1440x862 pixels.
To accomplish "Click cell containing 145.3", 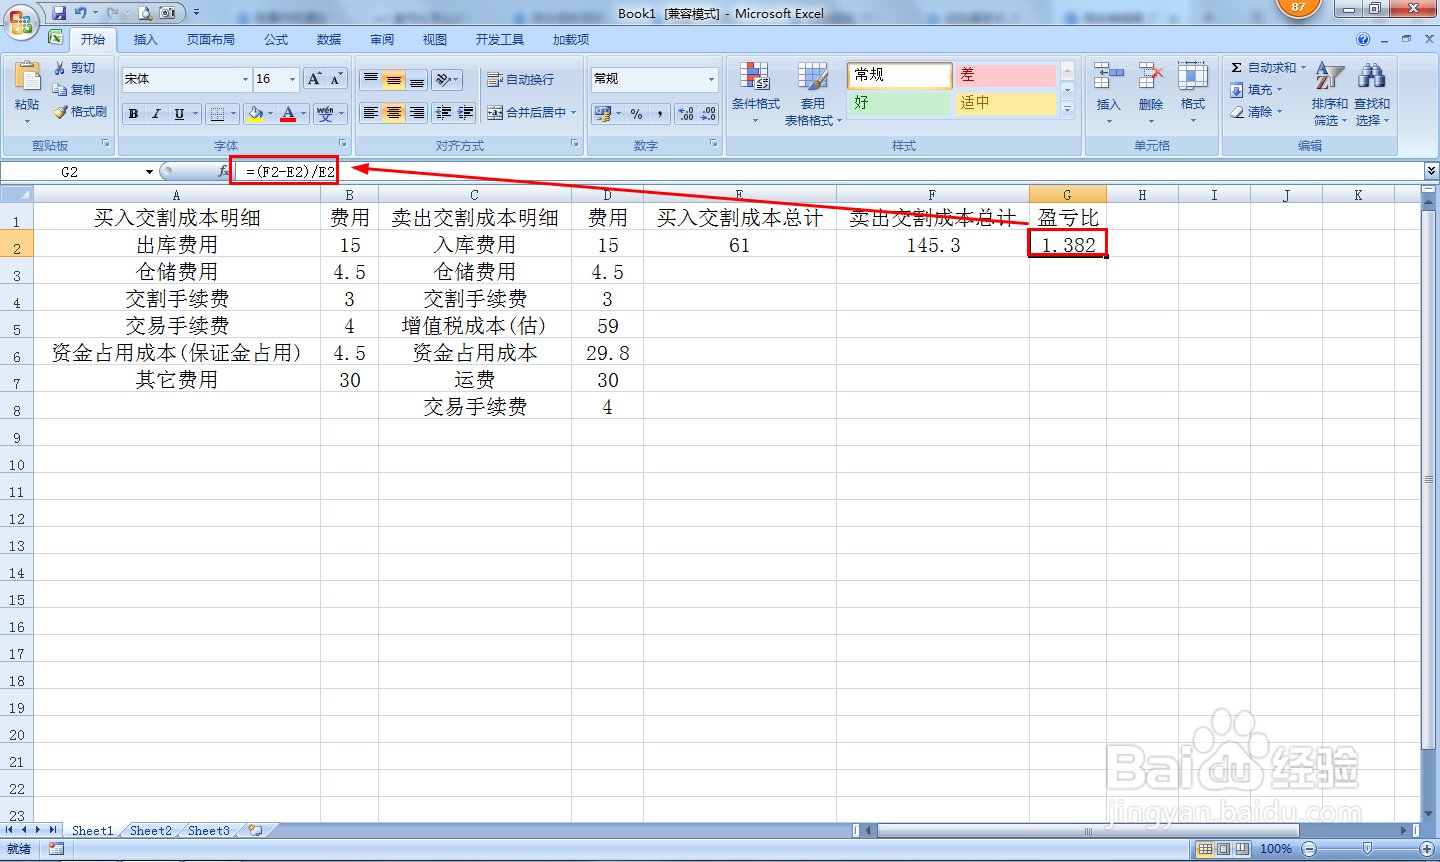I will 933,245.
